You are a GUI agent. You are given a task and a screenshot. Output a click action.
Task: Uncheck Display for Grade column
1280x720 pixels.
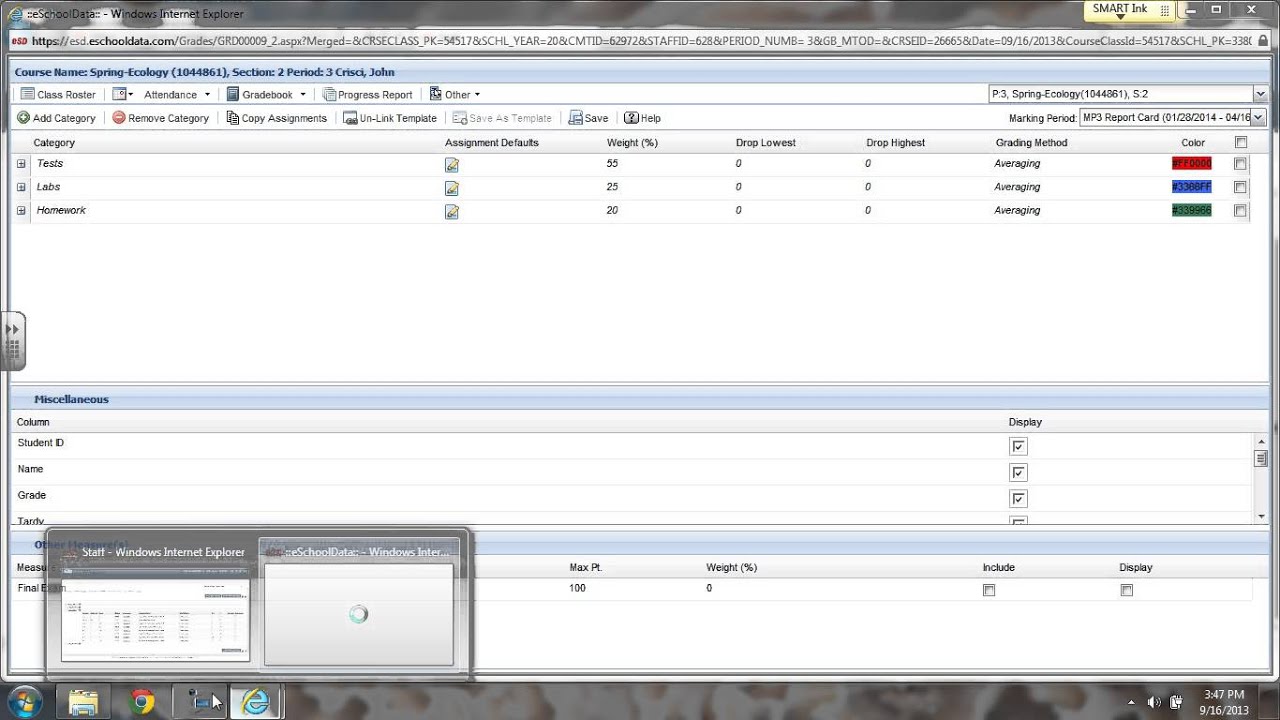(x=1018, y=499)
